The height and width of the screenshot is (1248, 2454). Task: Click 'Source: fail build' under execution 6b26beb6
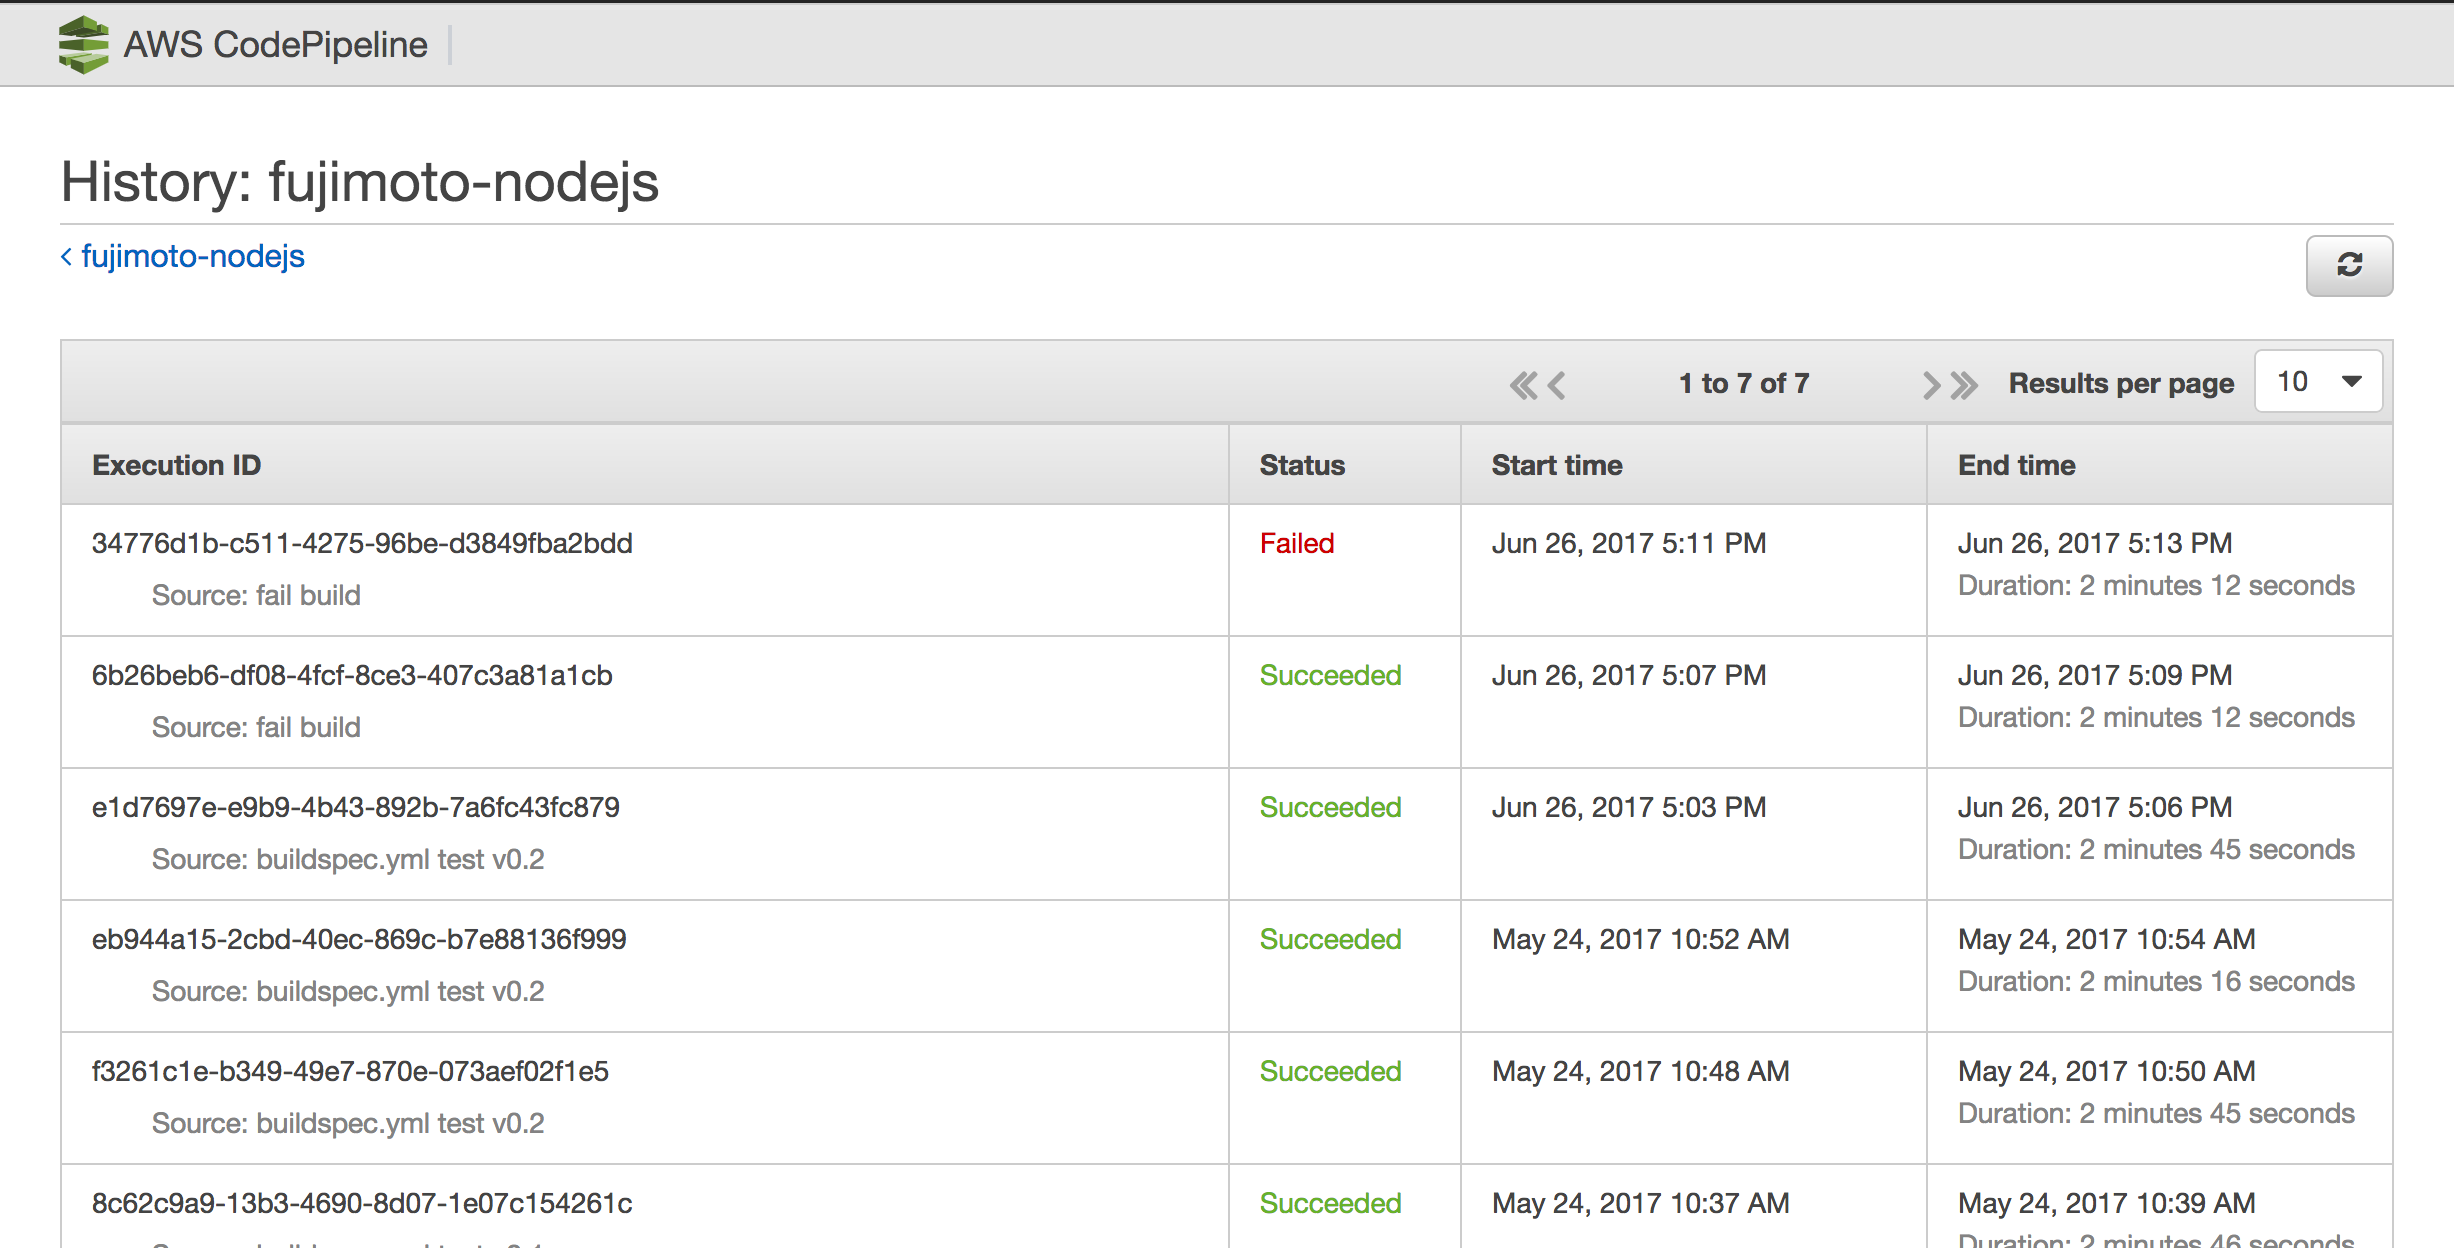[256, 727]
